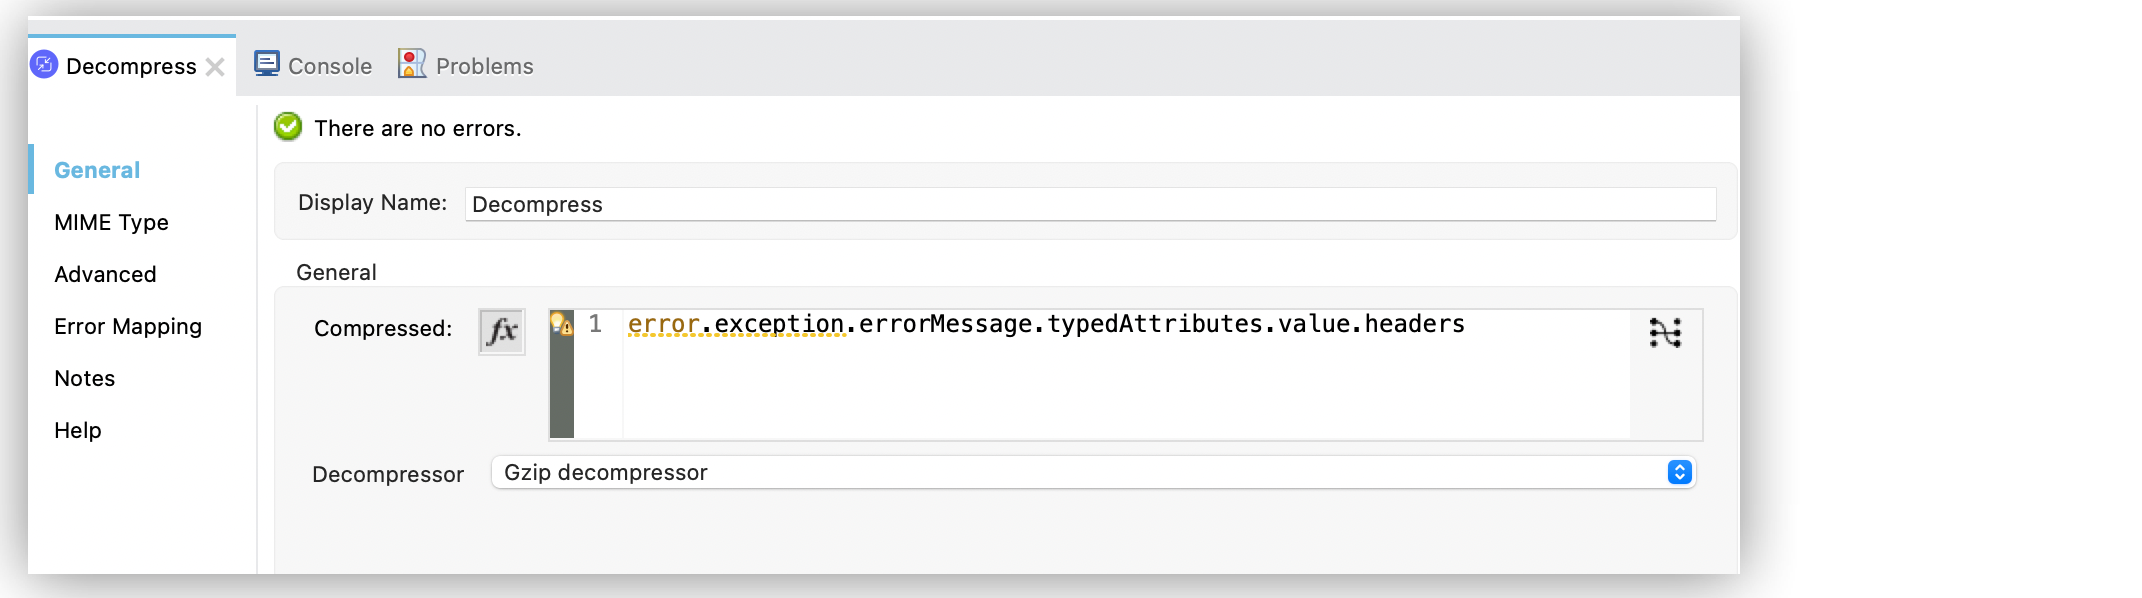The width and height of the screenshot is (2142, 598).
Task: Click the purple Decompress module icon
Action: coord(42,64)
